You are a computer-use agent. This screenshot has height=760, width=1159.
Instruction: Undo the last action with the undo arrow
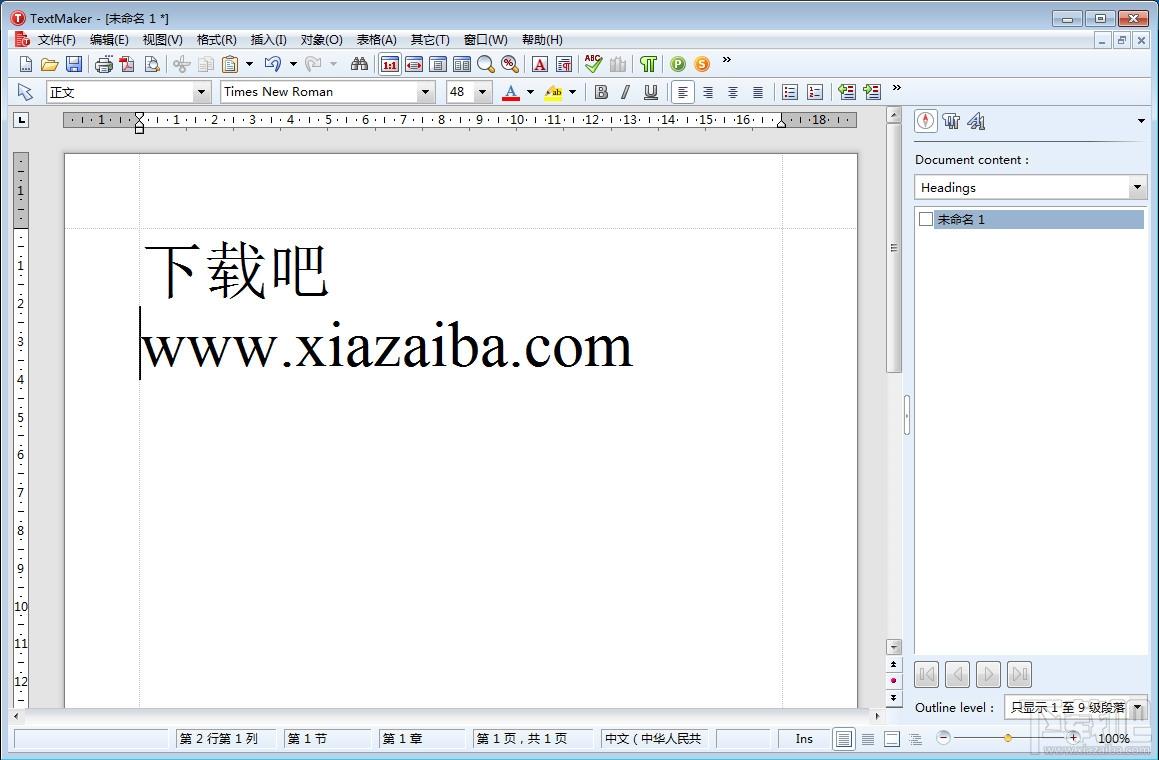click(x=273, y=64)
